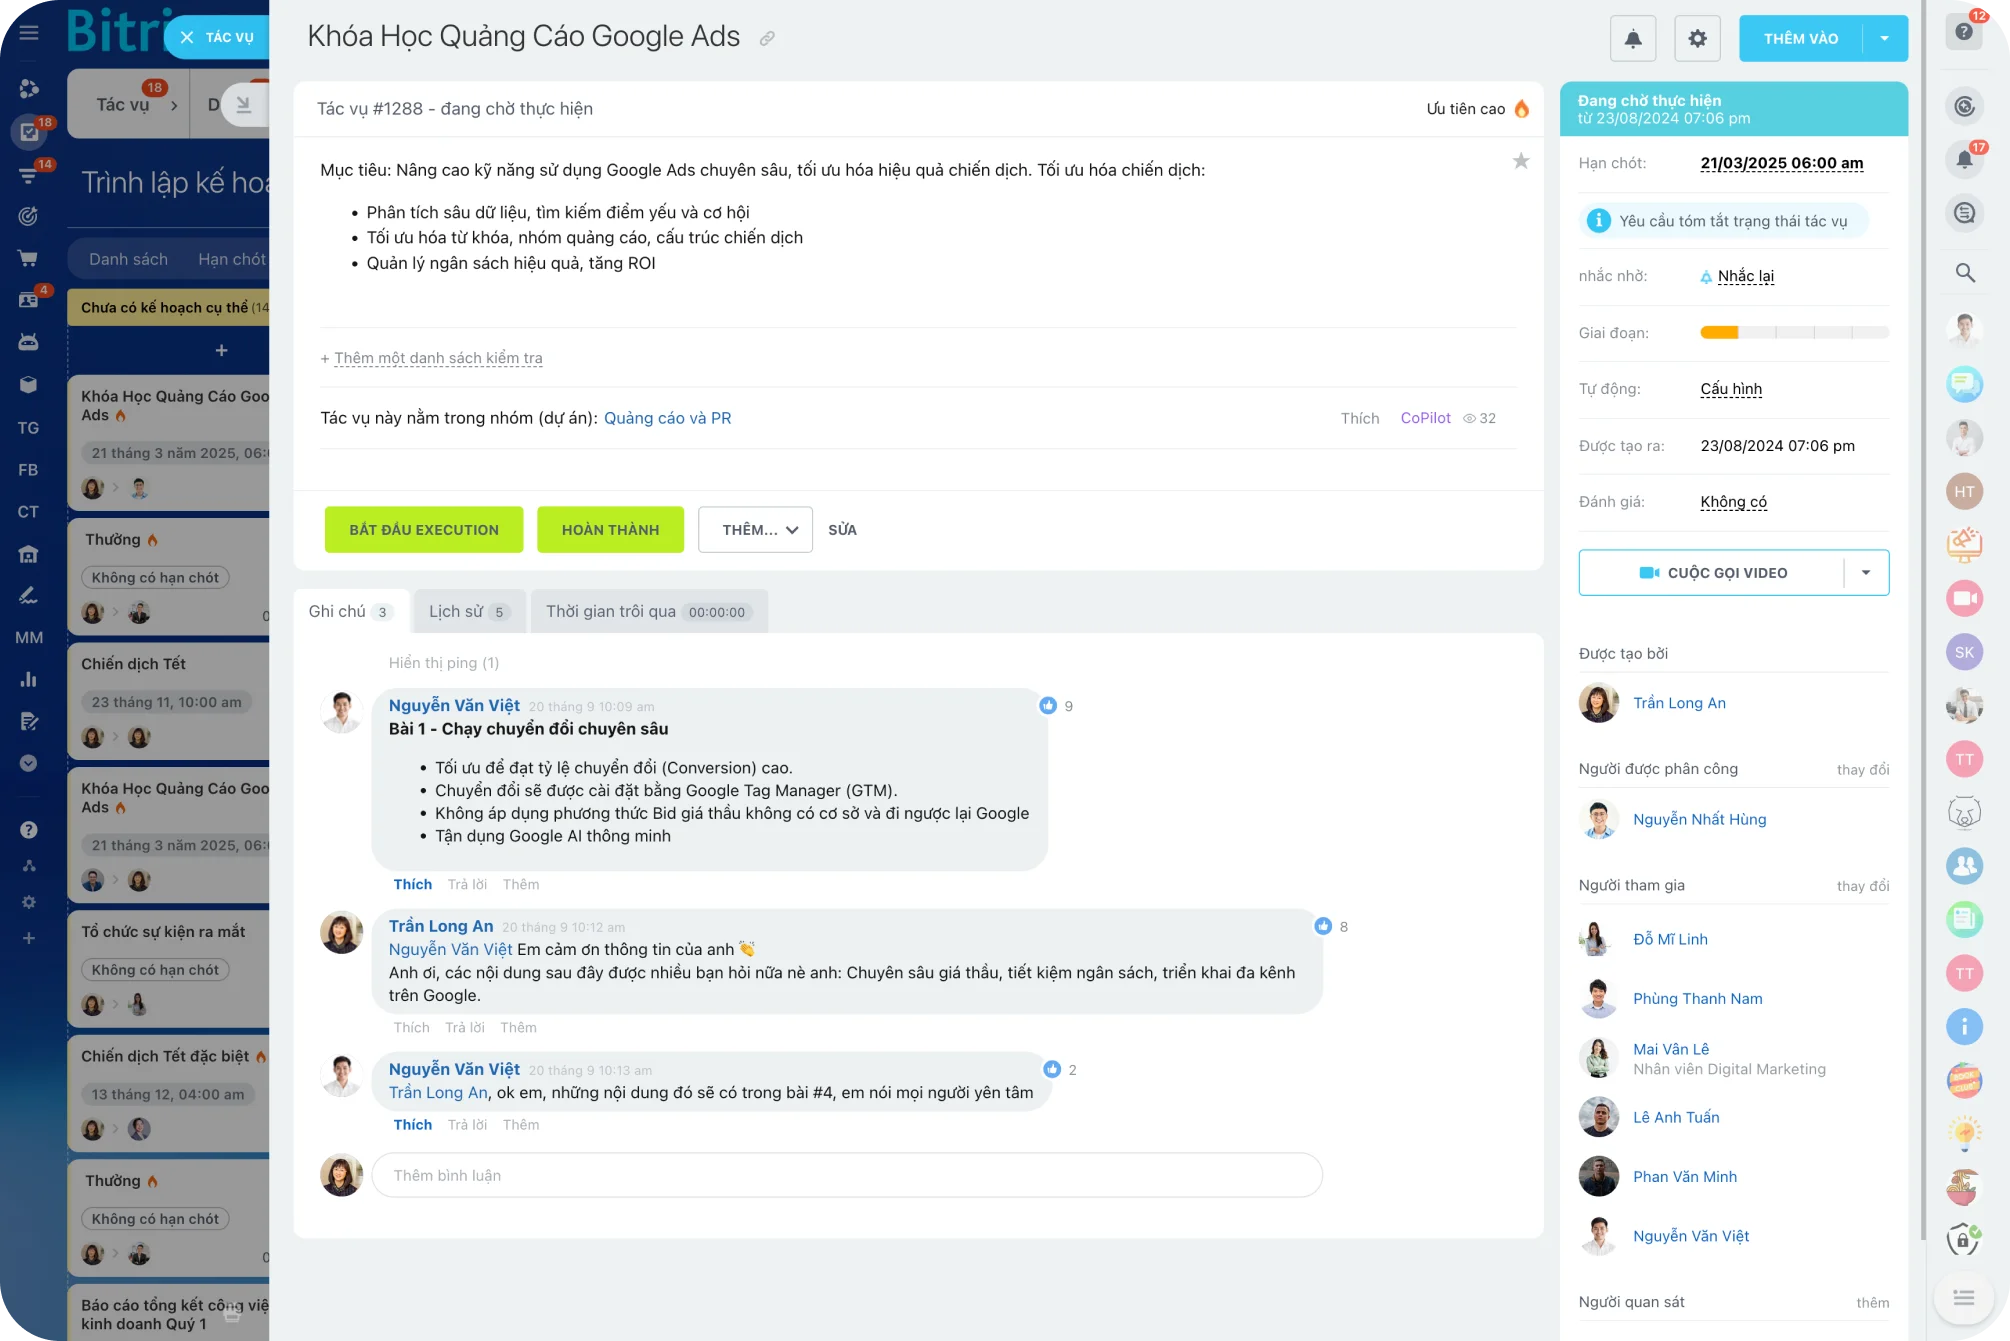Open Không có rating selector

1733,502
